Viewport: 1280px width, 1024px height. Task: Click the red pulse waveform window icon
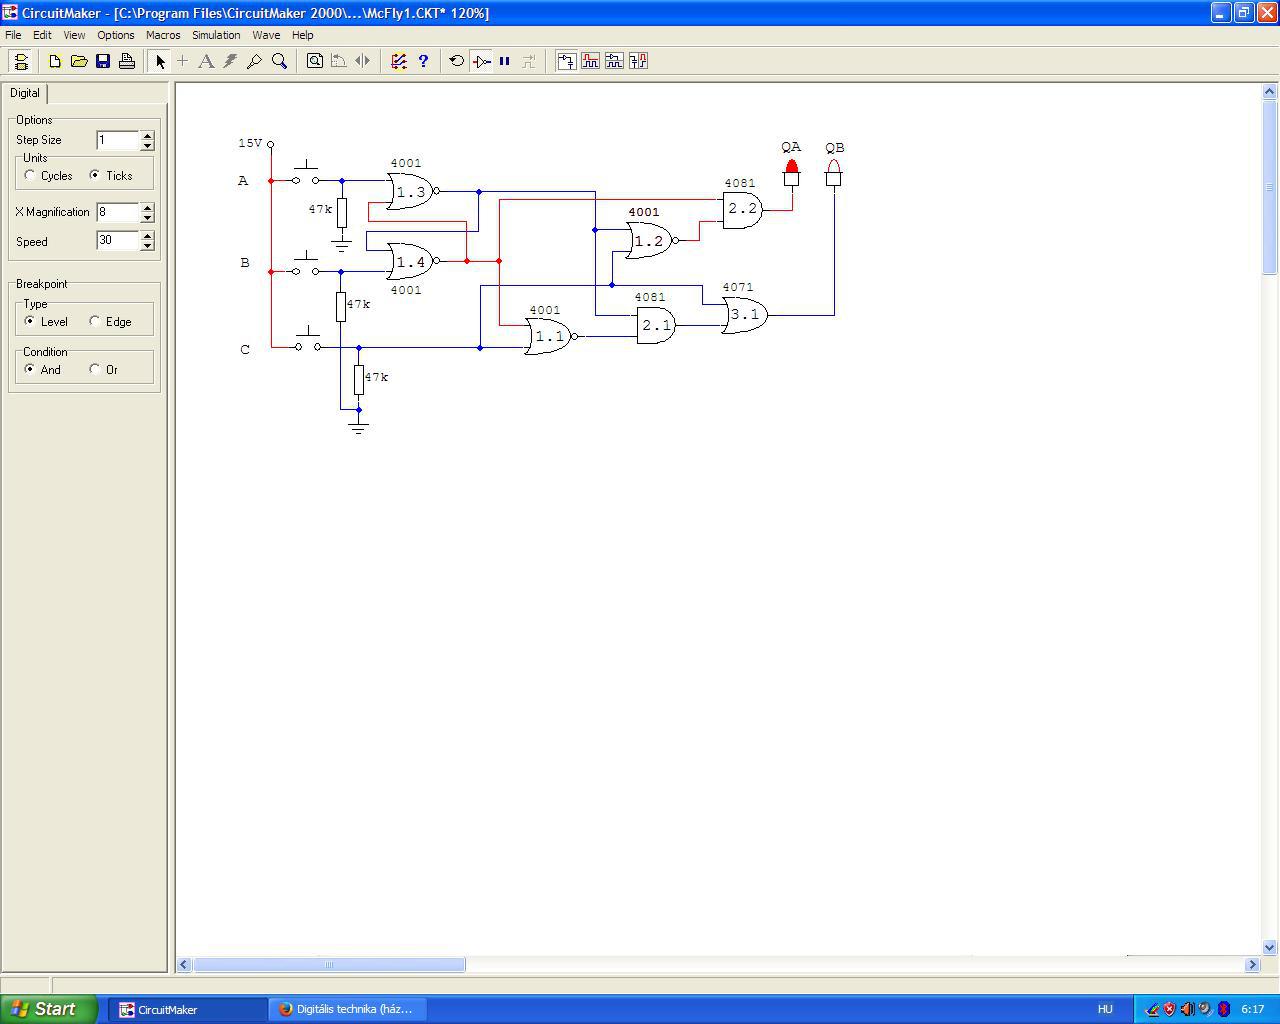(x=590, y=61)
